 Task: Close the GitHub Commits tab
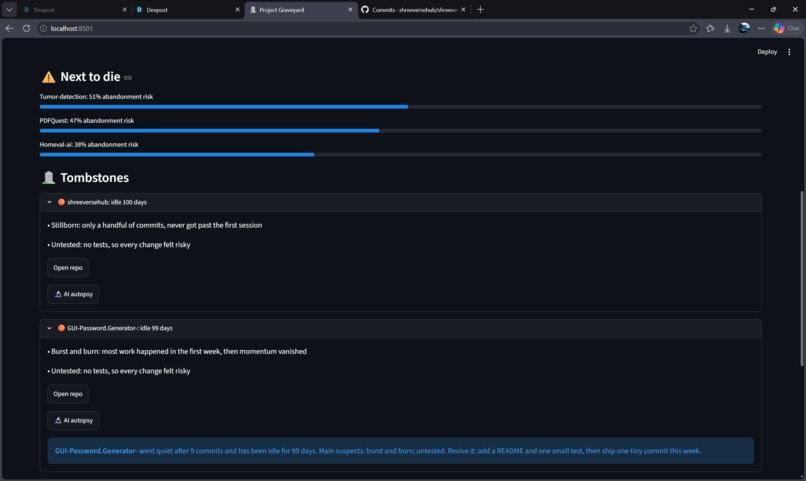tap(463, 9)
